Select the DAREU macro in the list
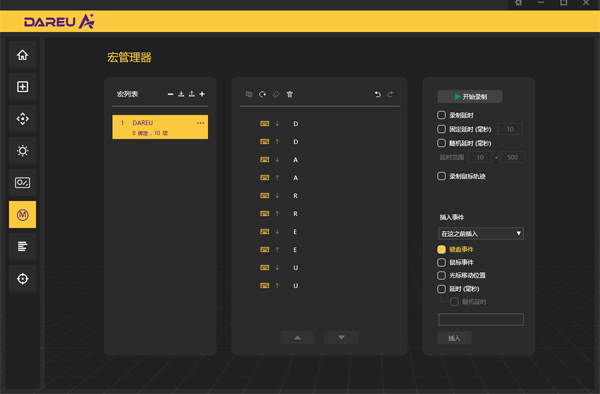This screenshot has width=600, height=394. (x=160, y=127)
